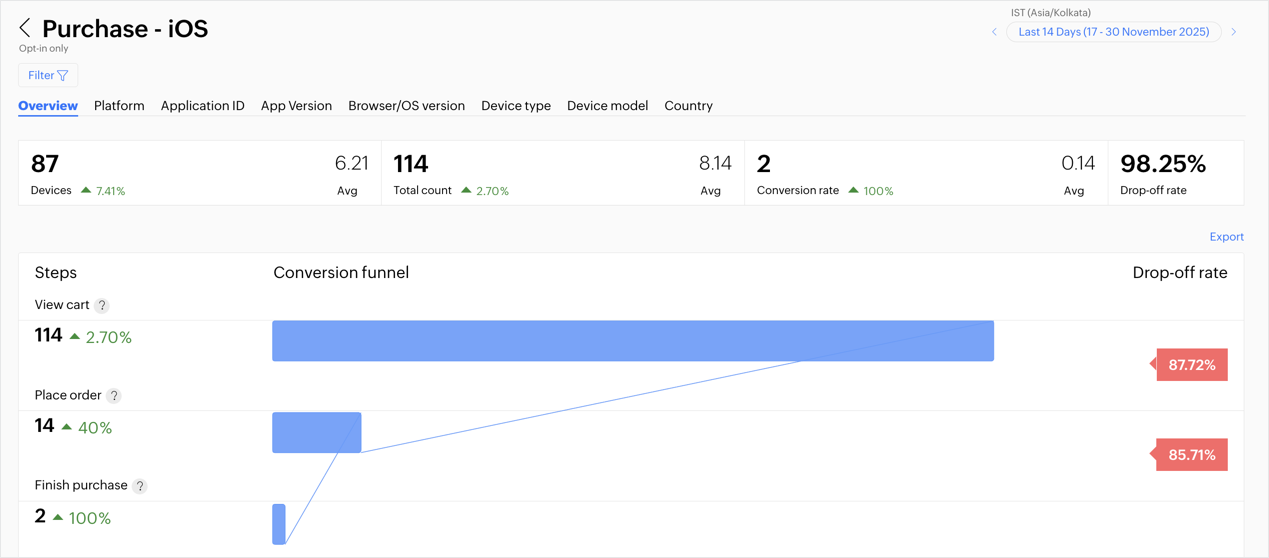This screenshot has width=1269, height=558.
Task: Click the View cart help question icon
Action: 102,306
